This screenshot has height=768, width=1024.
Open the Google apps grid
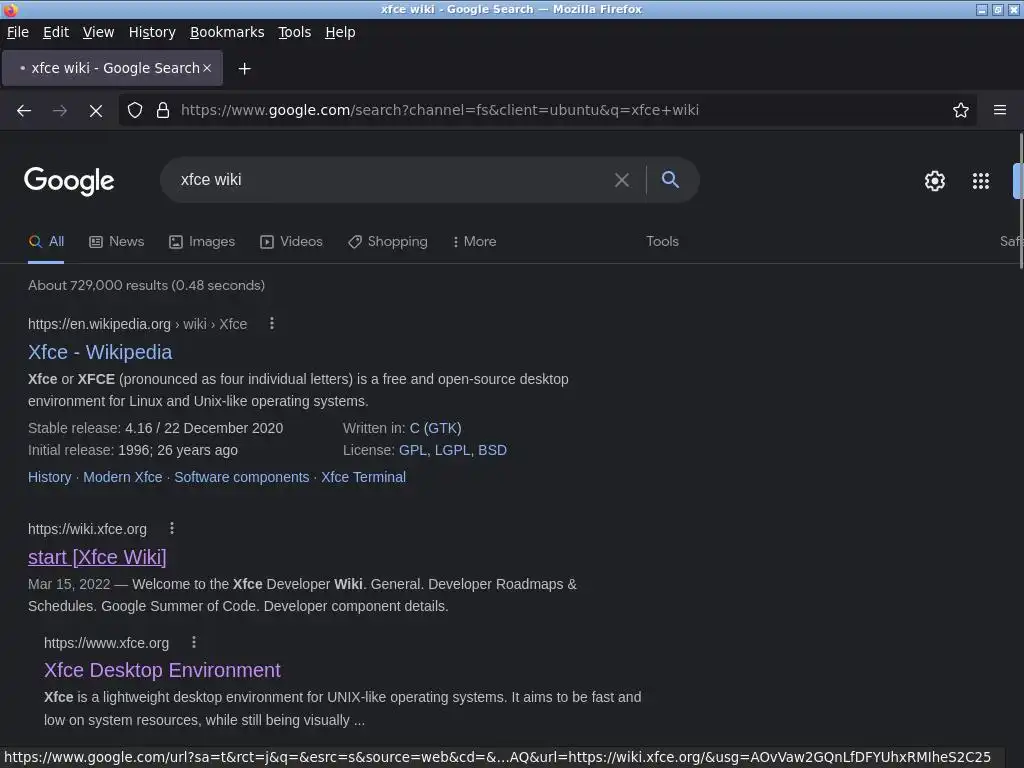pos(981,181)
